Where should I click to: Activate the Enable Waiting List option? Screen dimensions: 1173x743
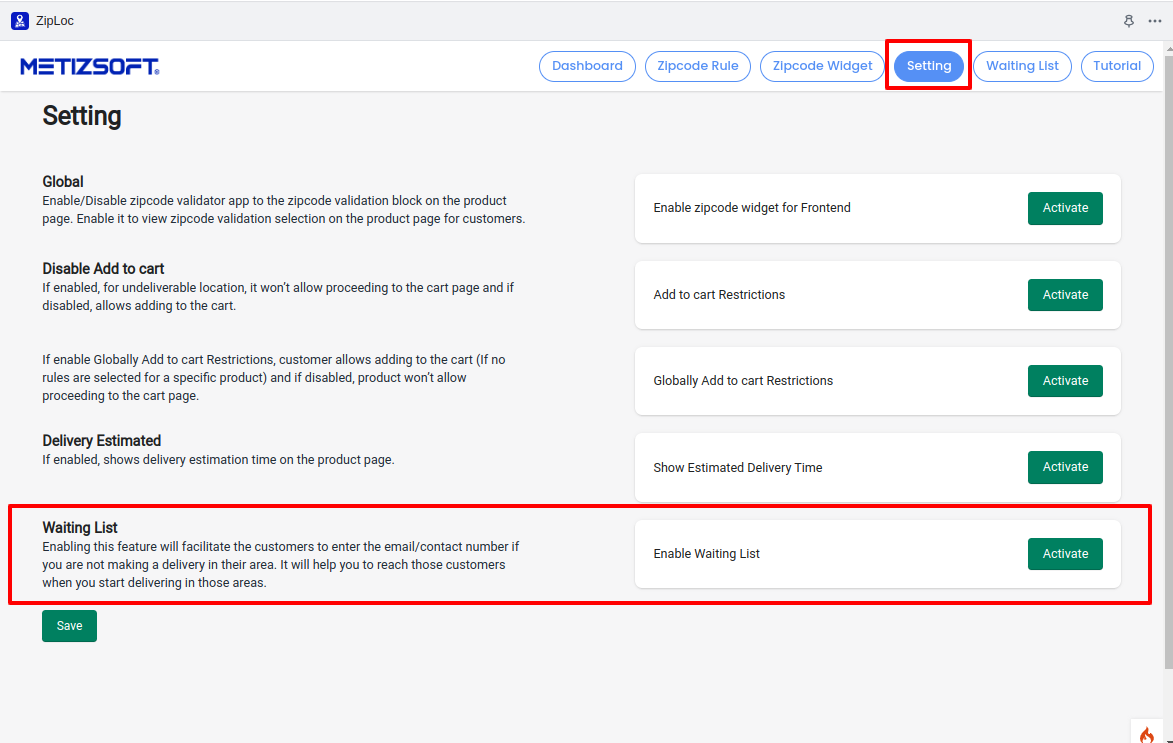1065,554
